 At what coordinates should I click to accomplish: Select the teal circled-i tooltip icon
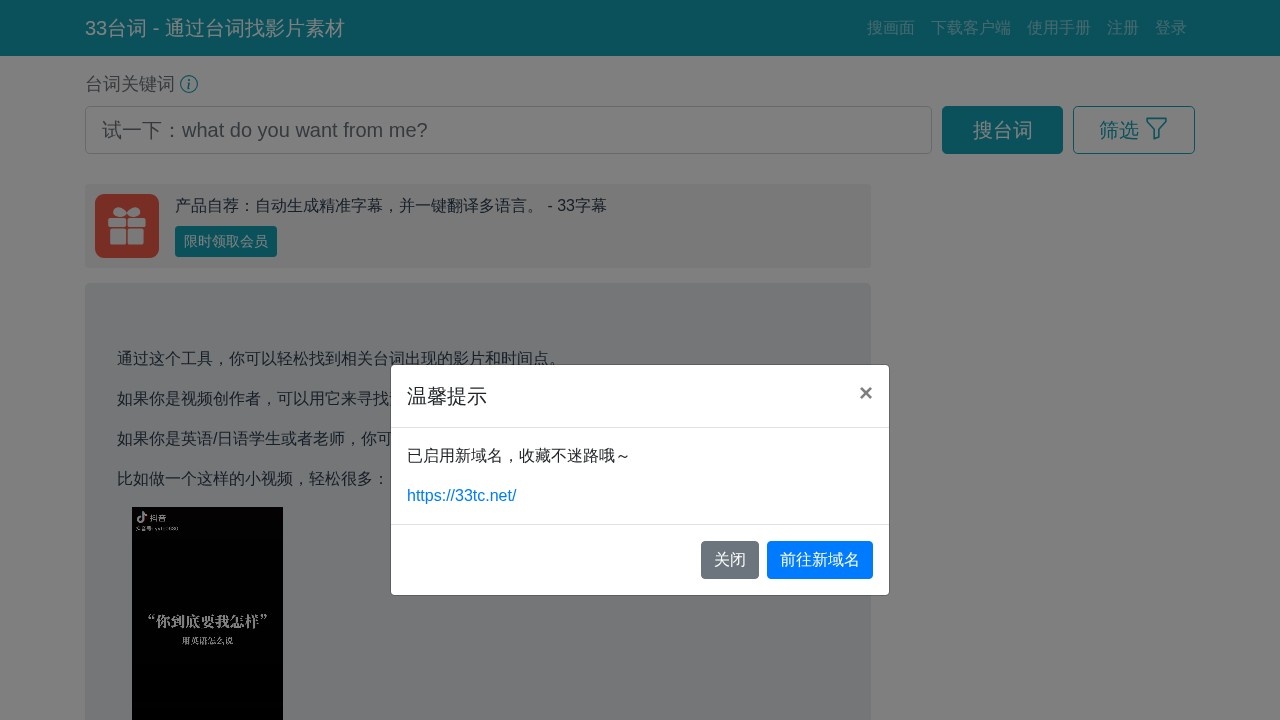coord(189,84)
